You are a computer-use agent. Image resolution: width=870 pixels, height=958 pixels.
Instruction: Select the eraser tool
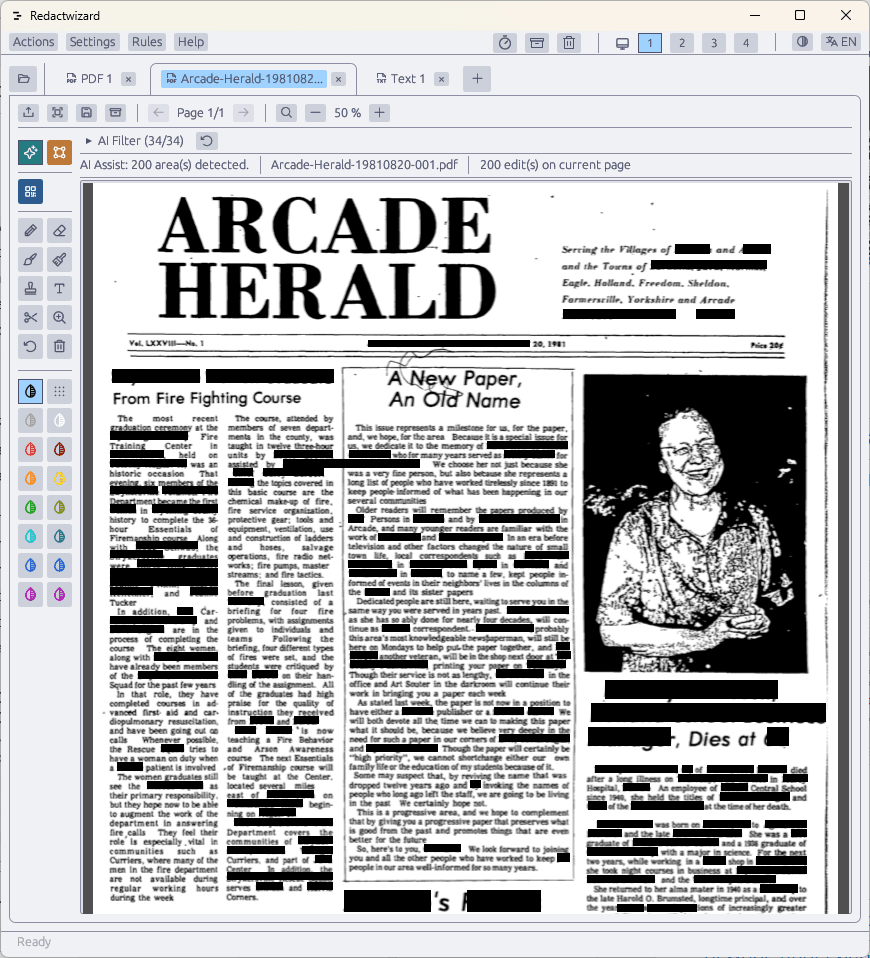click(x=59, y=231)
